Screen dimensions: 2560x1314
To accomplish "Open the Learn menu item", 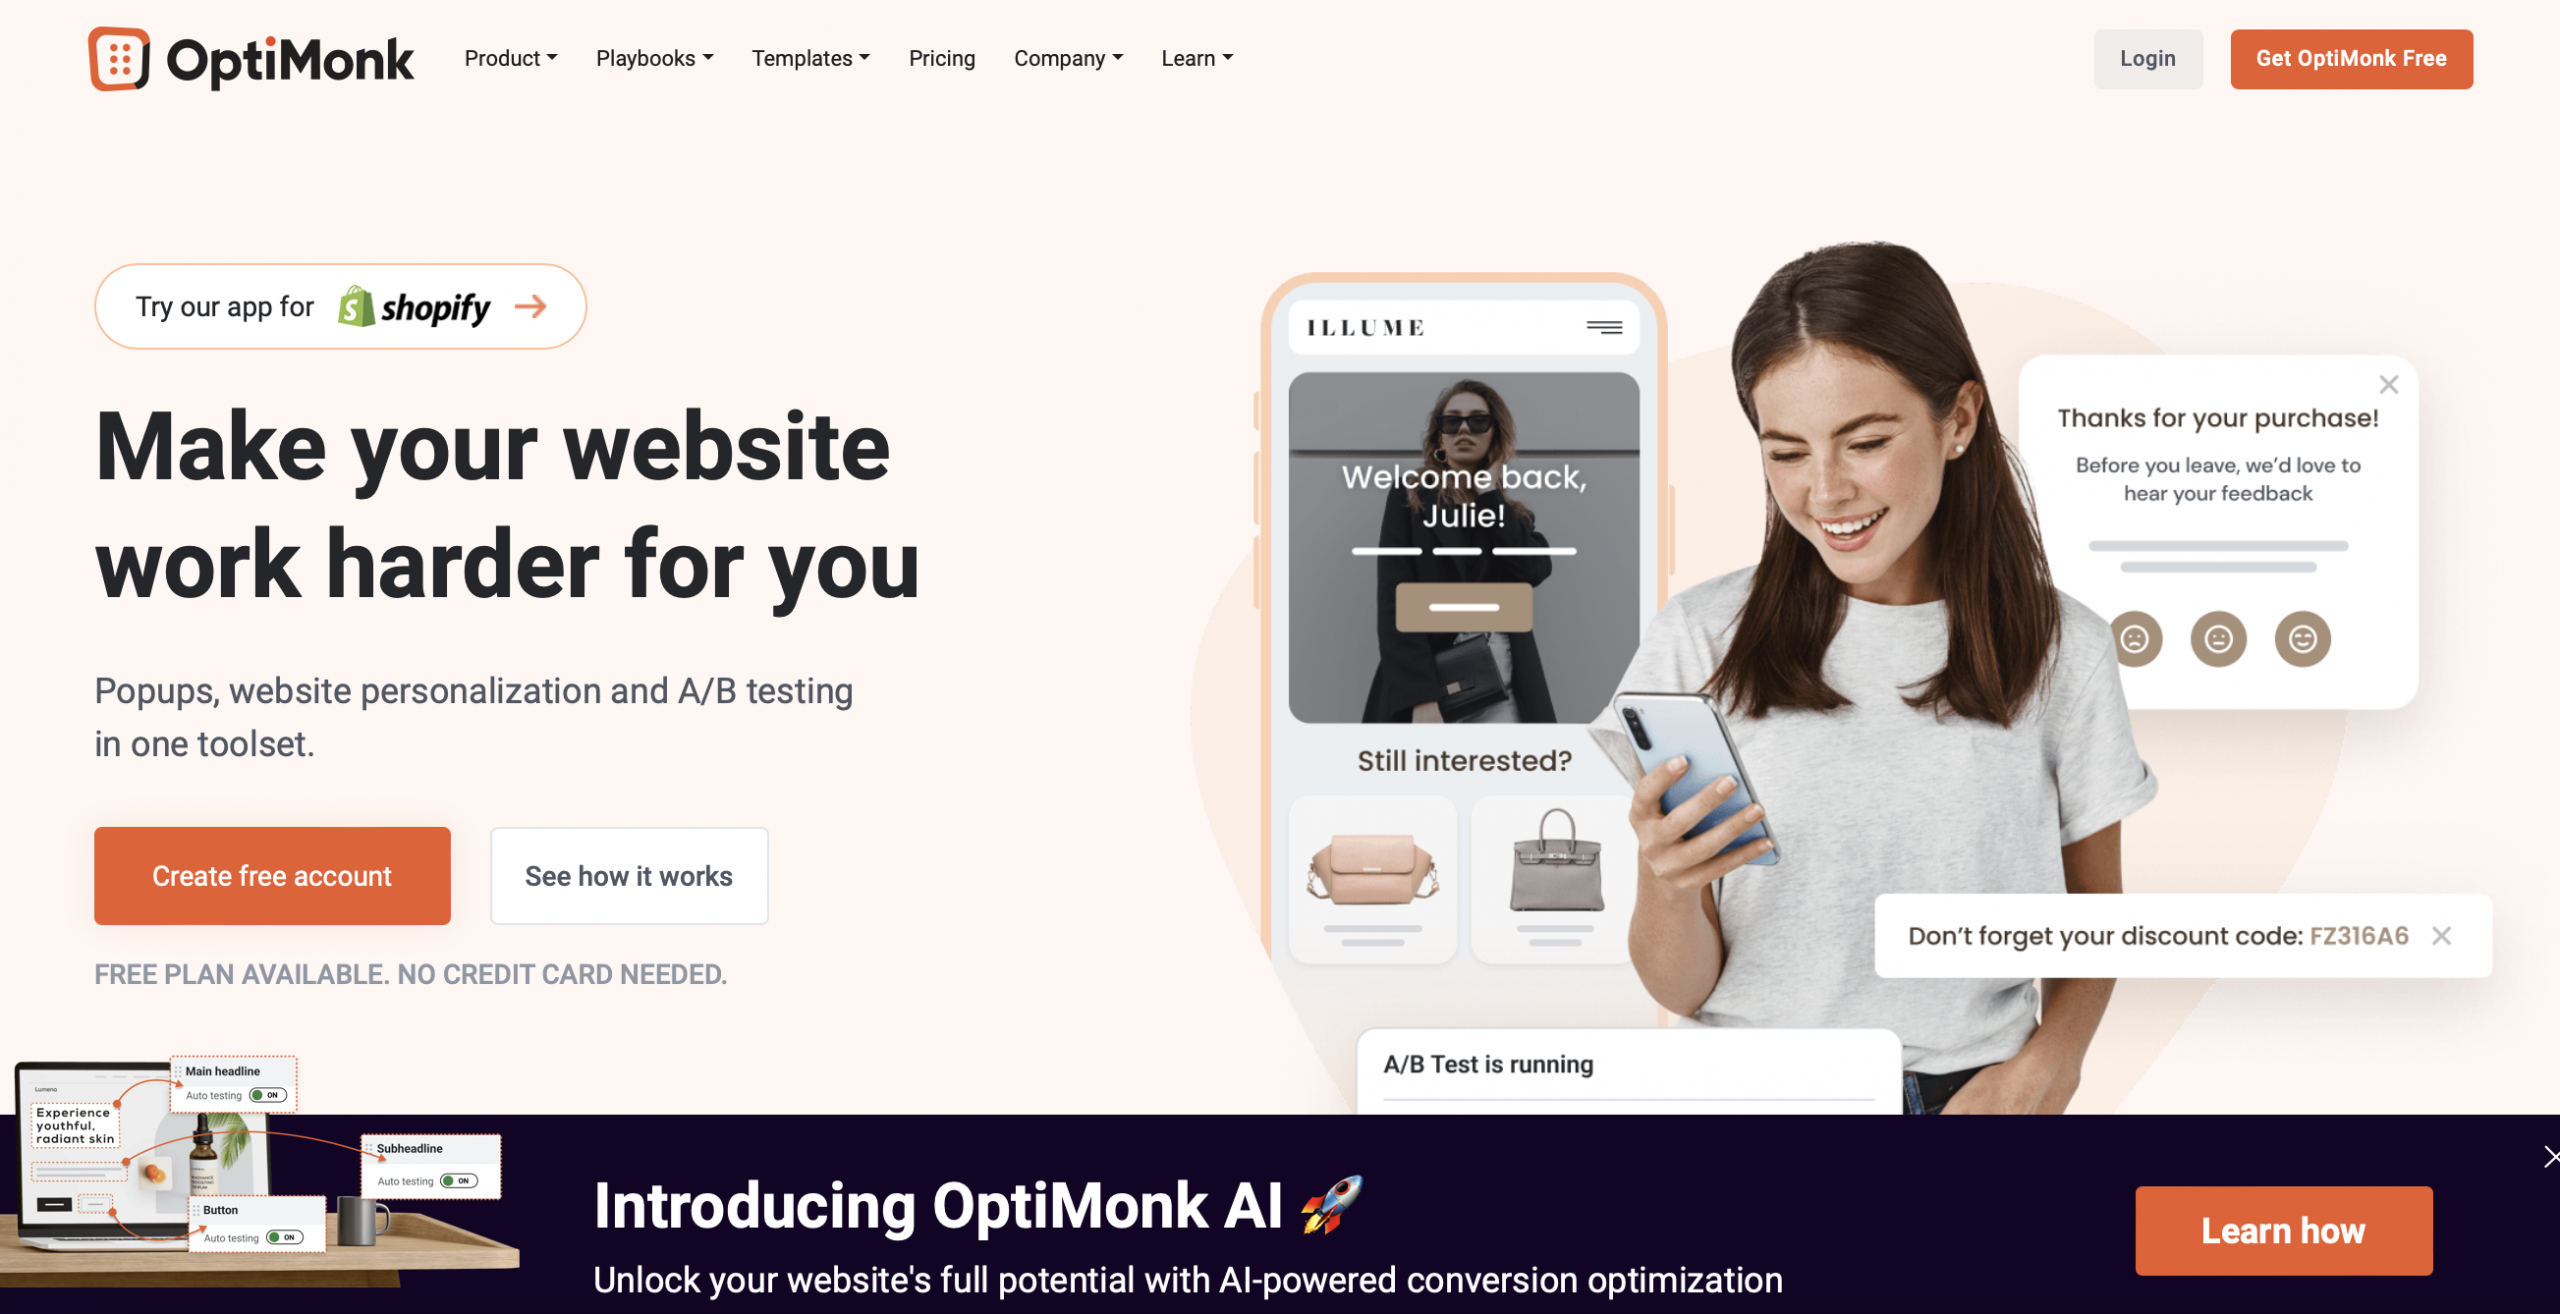I will [x=1196, y=59].
